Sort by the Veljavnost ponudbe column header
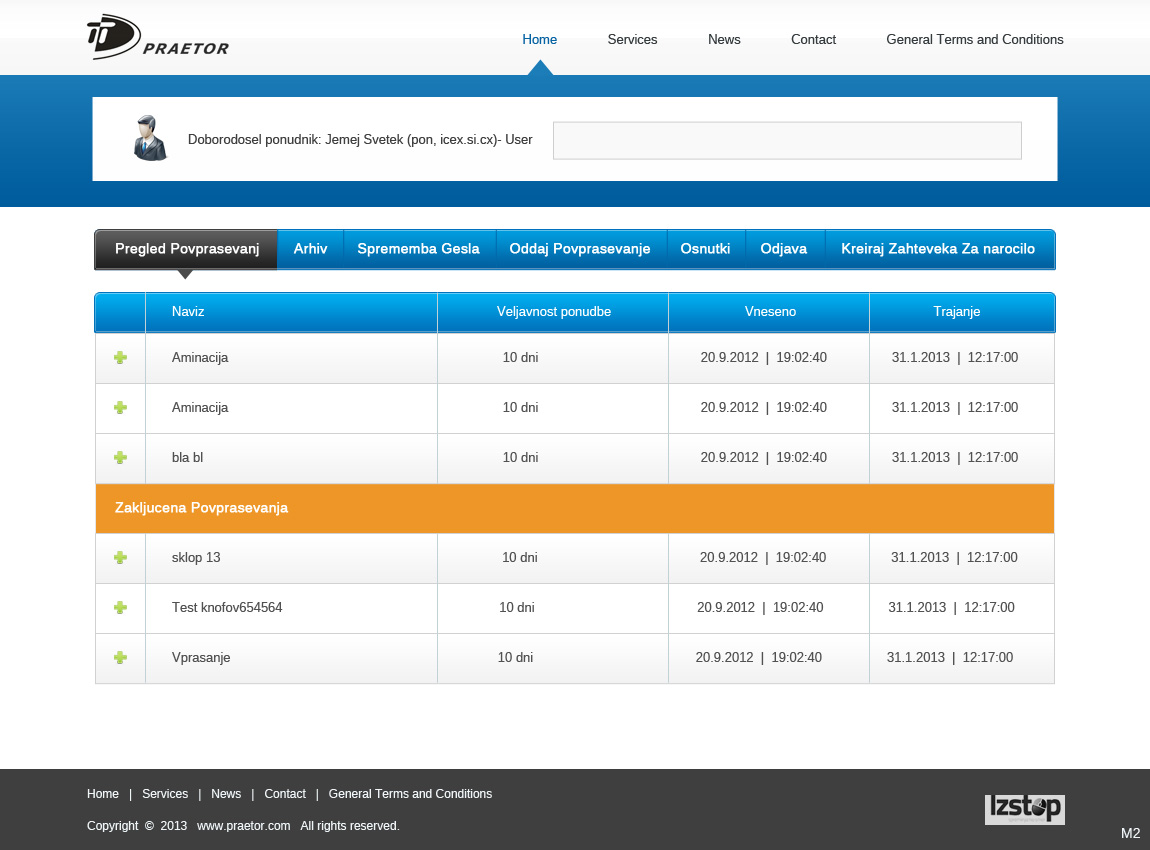 553,312
